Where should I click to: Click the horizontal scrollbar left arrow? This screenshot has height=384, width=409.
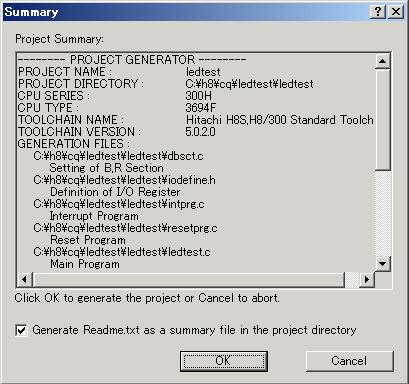click(24, 279)
